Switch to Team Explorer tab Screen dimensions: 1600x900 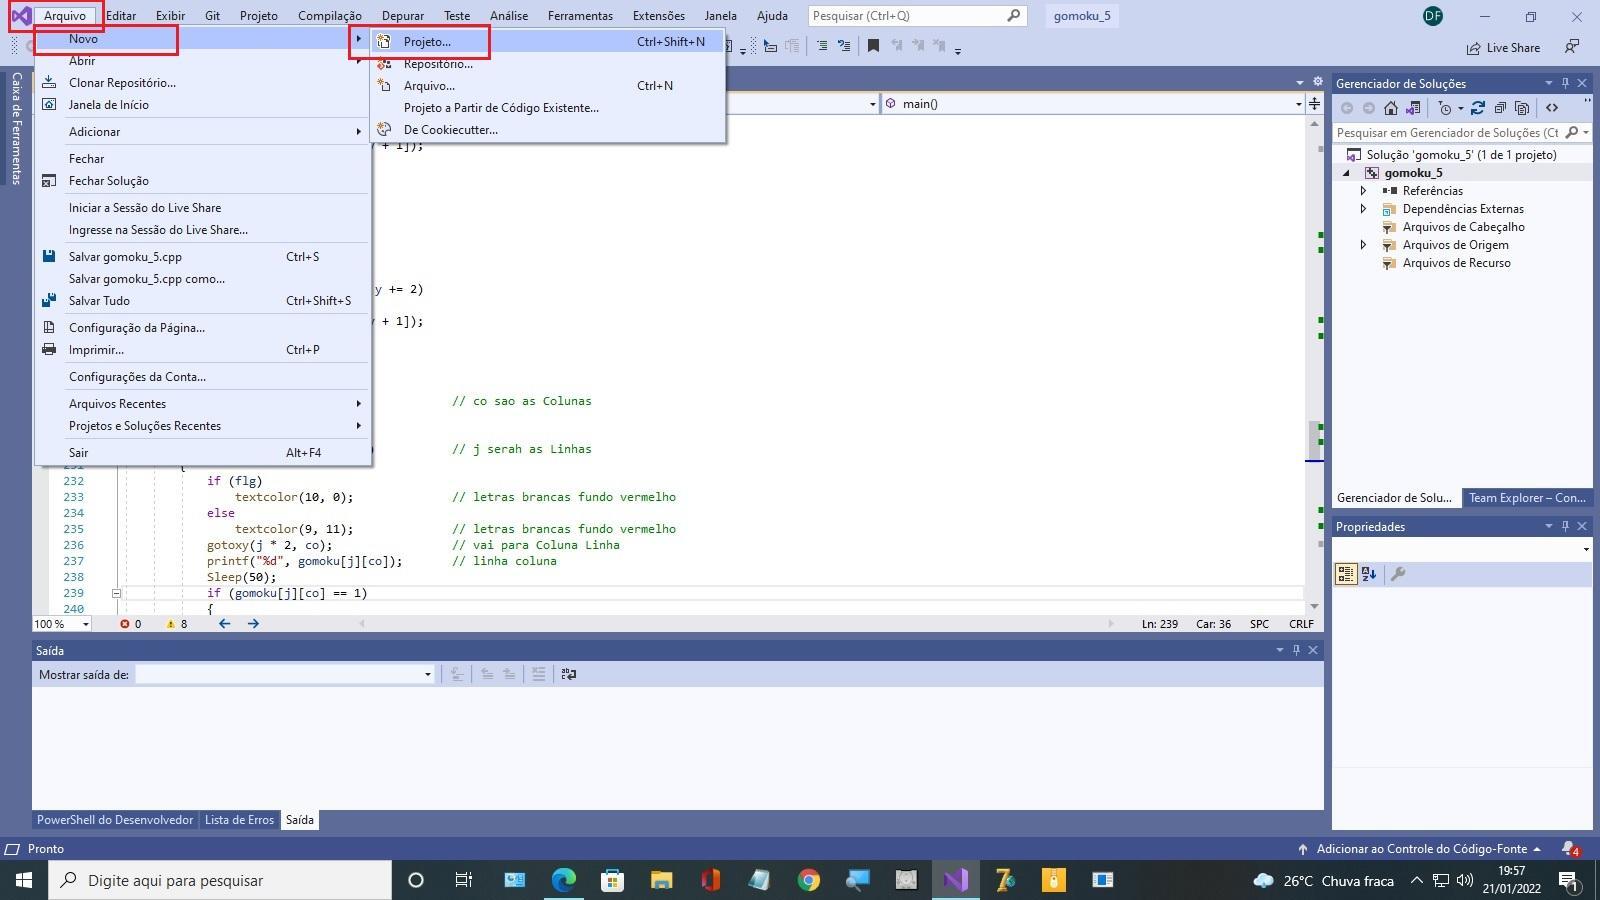click(1526, 498)
